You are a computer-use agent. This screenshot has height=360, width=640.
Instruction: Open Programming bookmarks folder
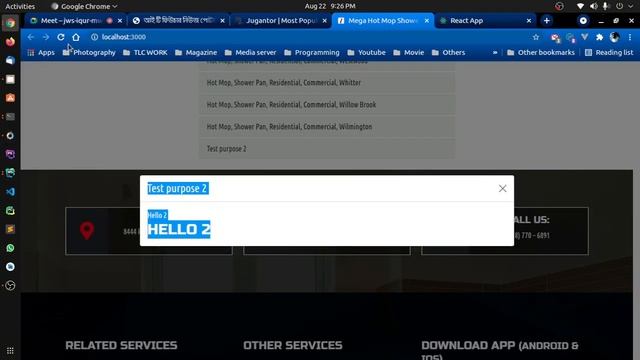[312, 53]
